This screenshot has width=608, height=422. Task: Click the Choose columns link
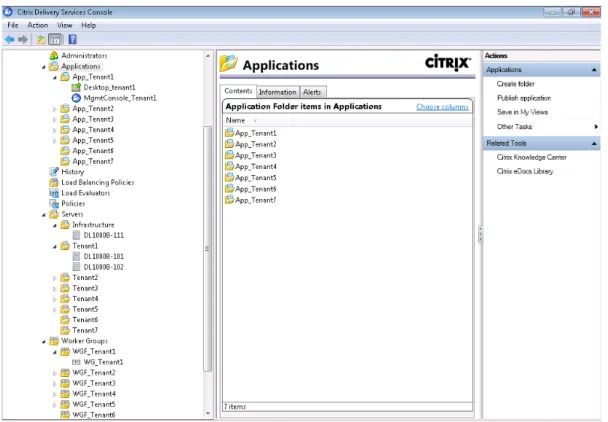pos(442,107)
